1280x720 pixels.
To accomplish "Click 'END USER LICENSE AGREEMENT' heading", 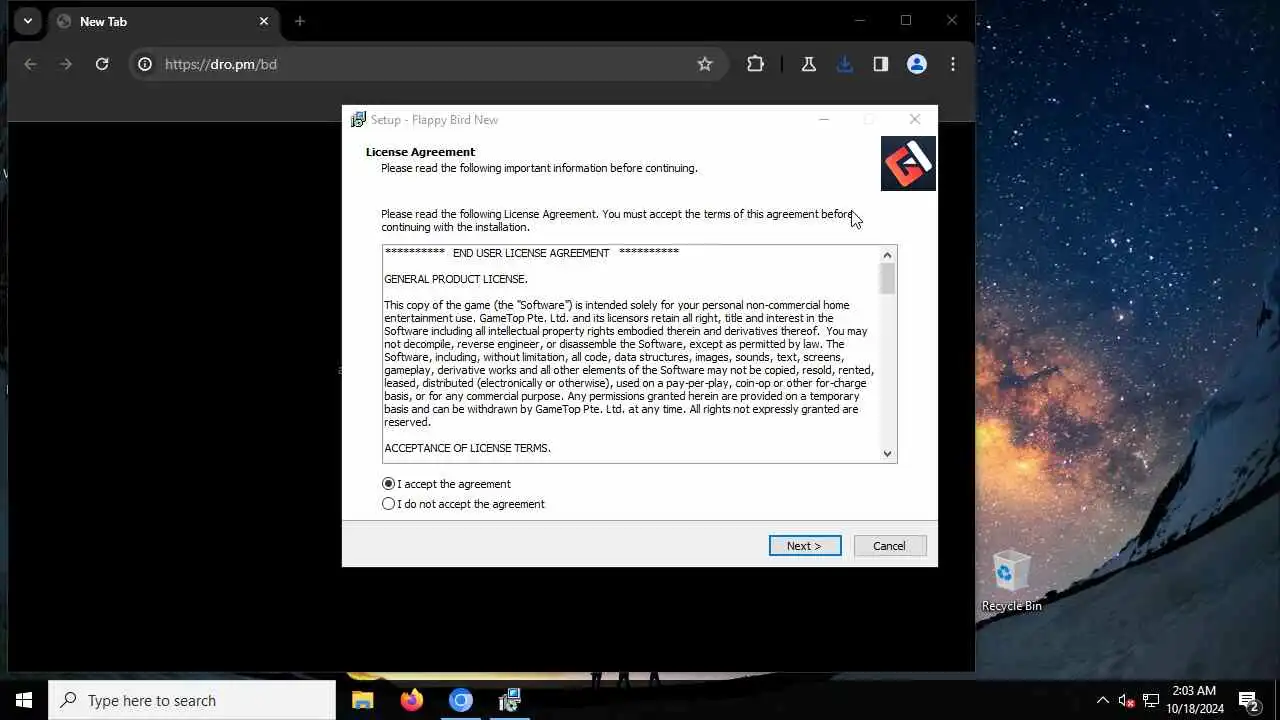I will click(531, 253).
